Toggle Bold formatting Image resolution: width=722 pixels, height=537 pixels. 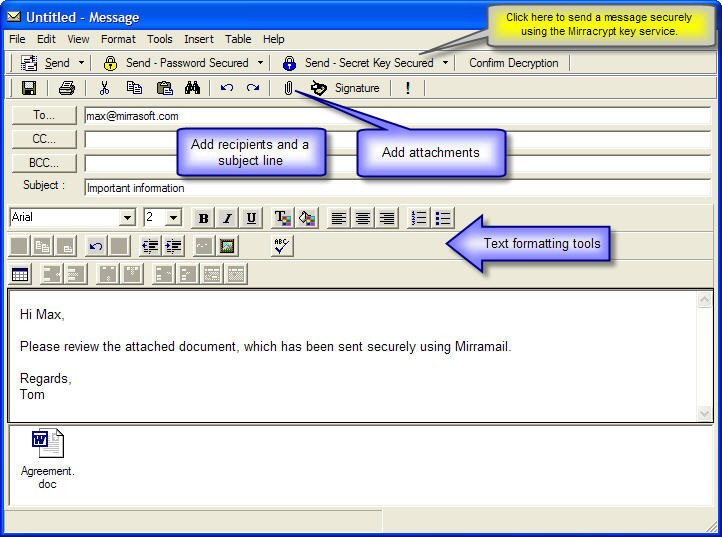[x=203, y=218]
